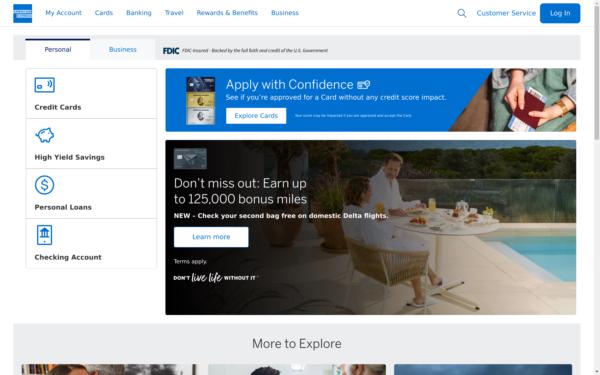This screenshot has width=600, height=375.
Task: Click the bank building Checking Account icon
Action: pyautogui.click(x=44, y=235)
